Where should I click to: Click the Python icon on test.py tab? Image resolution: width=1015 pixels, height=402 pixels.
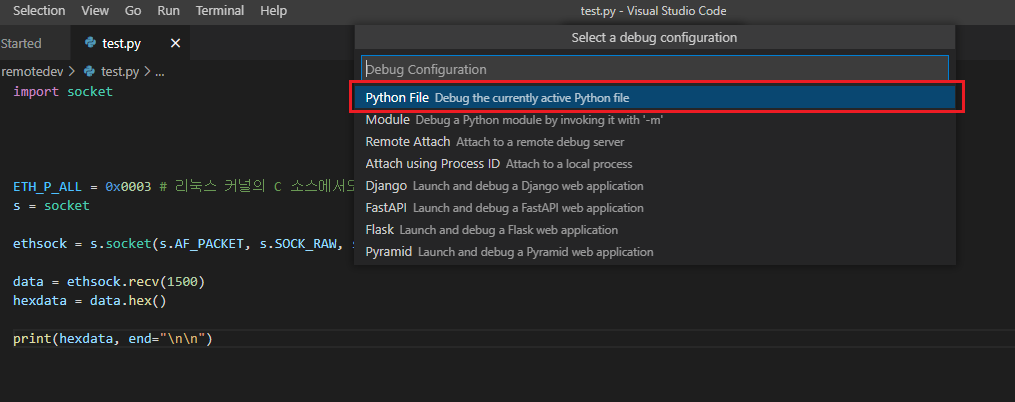click(91, 43)
